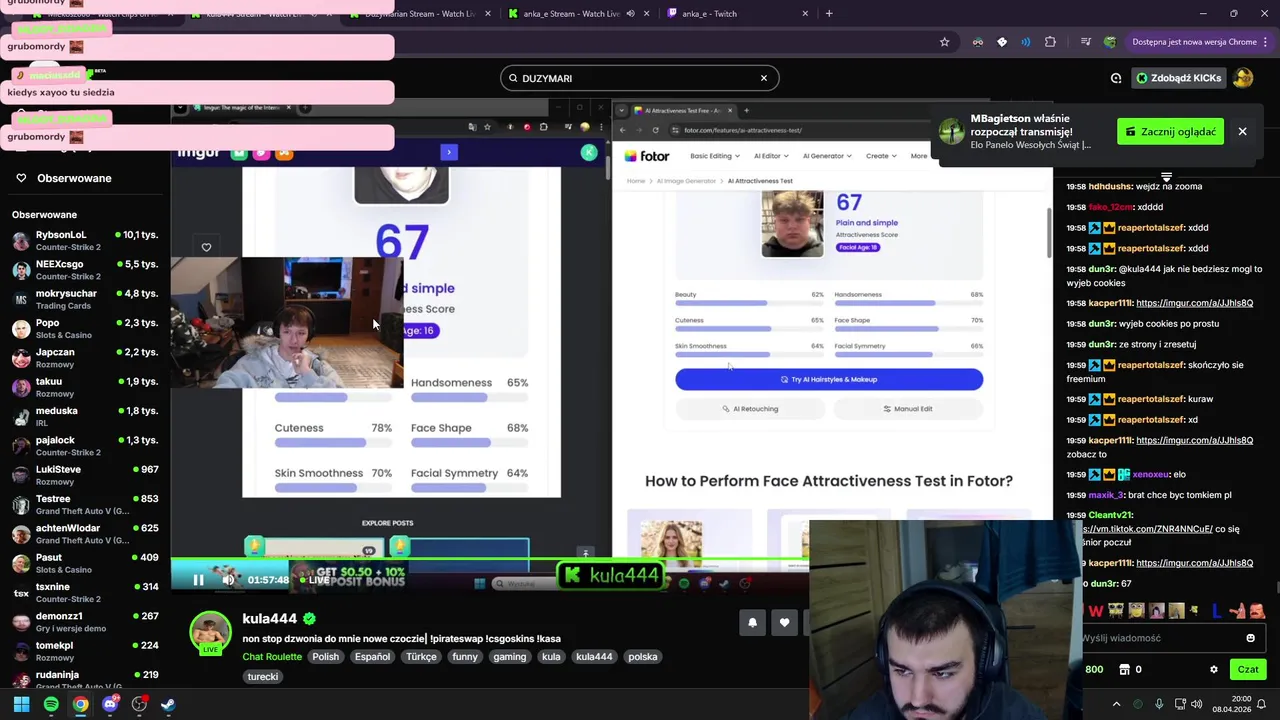Open the LukiSteve channel
Screen dimensions: 1280x720
85,475
